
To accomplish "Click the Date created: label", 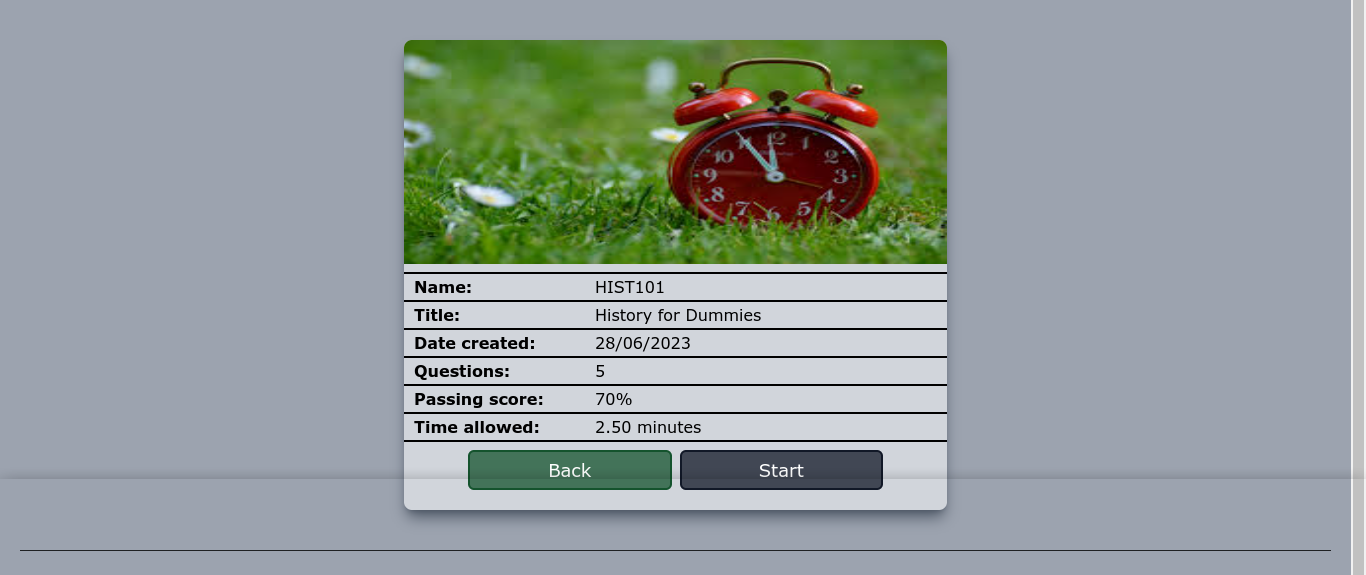I will click(474, 344).
